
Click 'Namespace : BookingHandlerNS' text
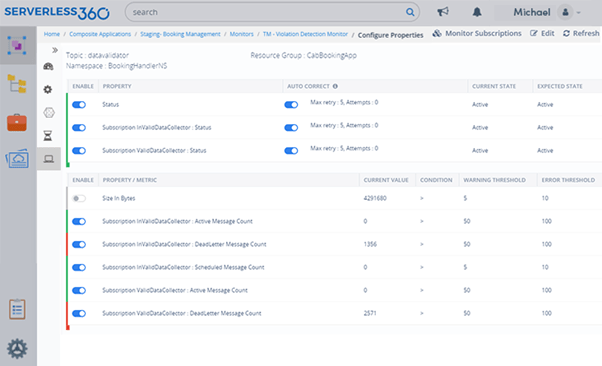[116, 66]
